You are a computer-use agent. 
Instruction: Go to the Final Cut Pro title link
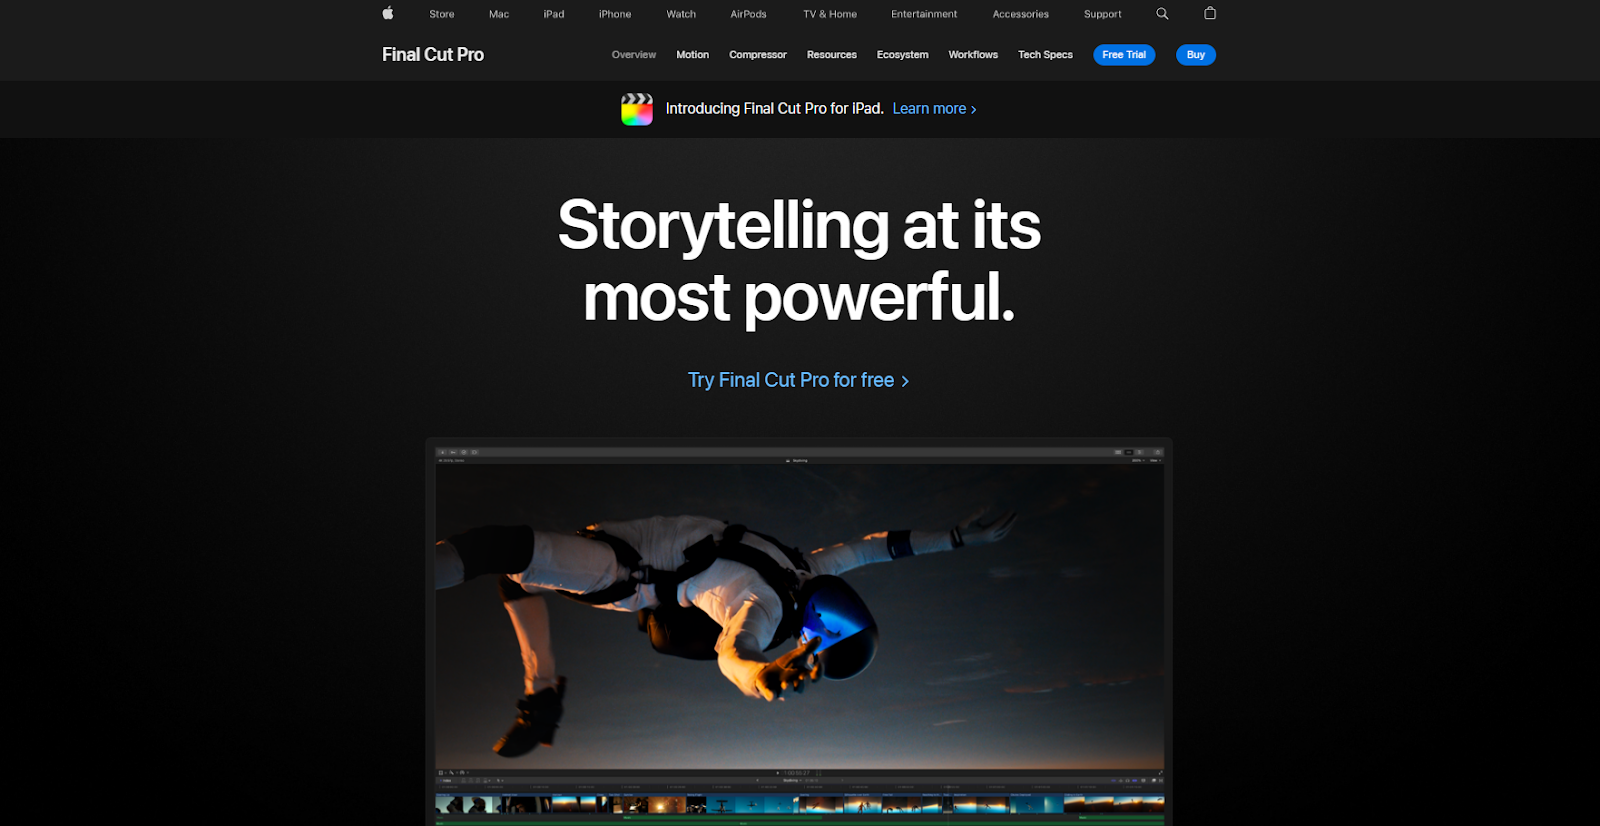[433, 55]
